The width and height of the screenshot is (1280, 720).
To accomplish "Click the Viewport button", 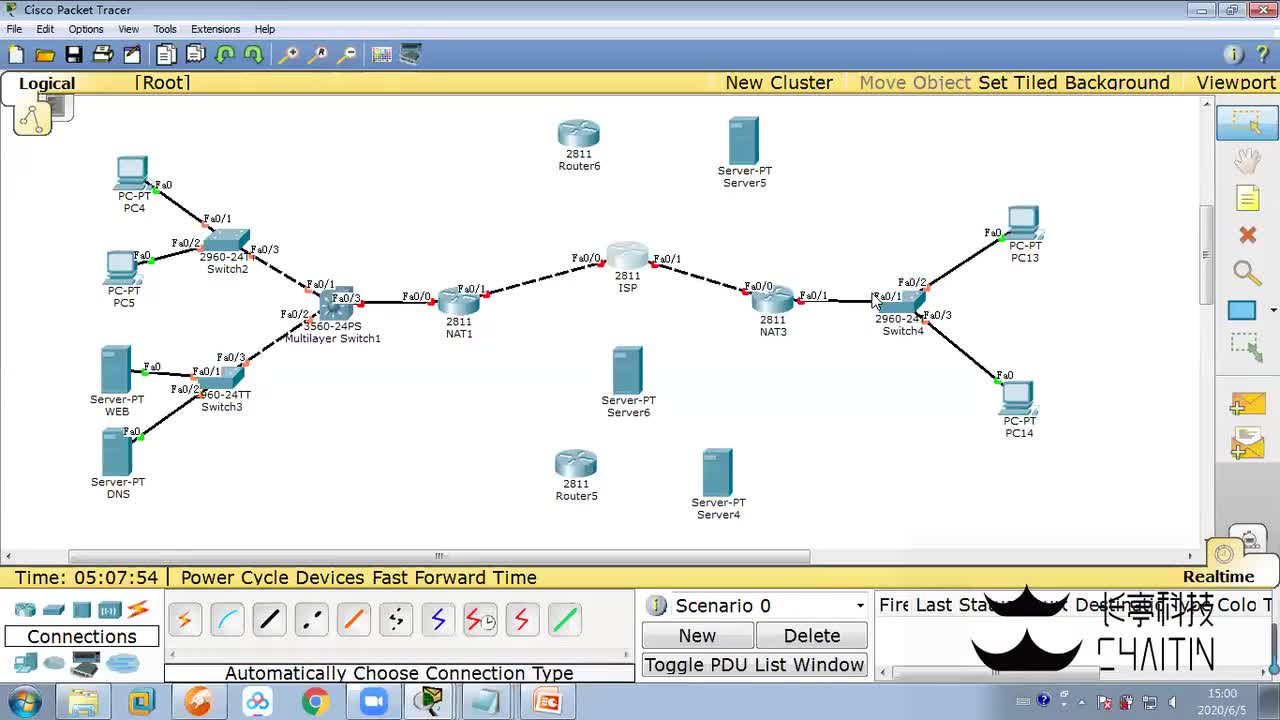I will click(x=1236, y=83).
